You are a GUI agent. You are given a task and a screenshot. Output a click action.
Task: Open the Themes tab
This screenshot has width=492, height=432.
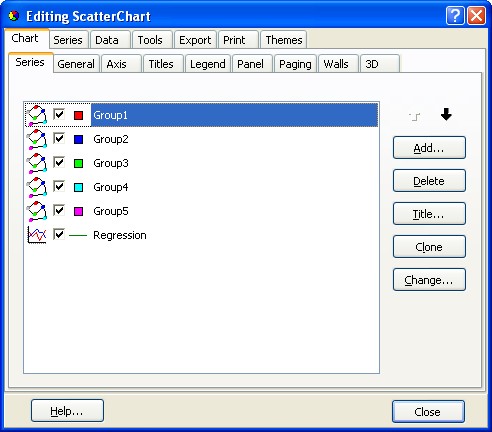284,40
